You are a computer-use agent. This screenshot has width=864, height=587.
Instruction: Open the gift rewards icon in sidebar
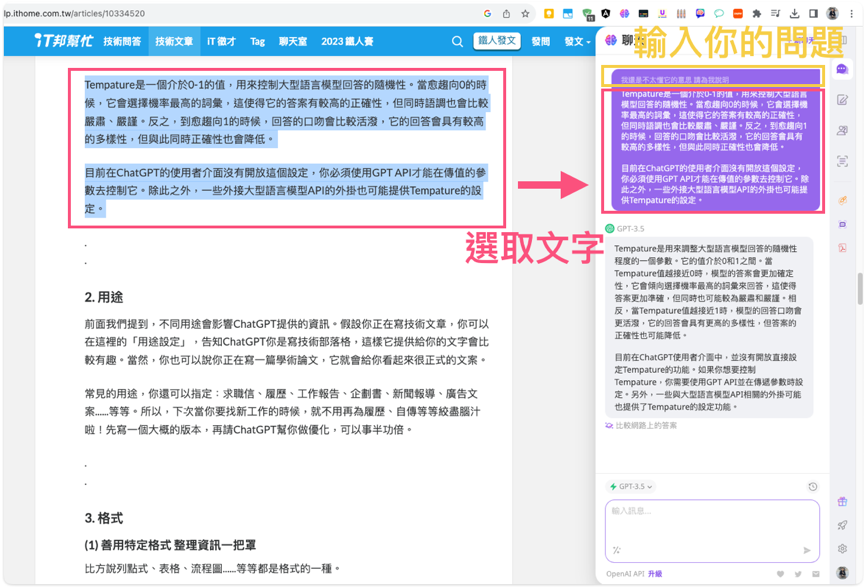(x=842, y=502)
